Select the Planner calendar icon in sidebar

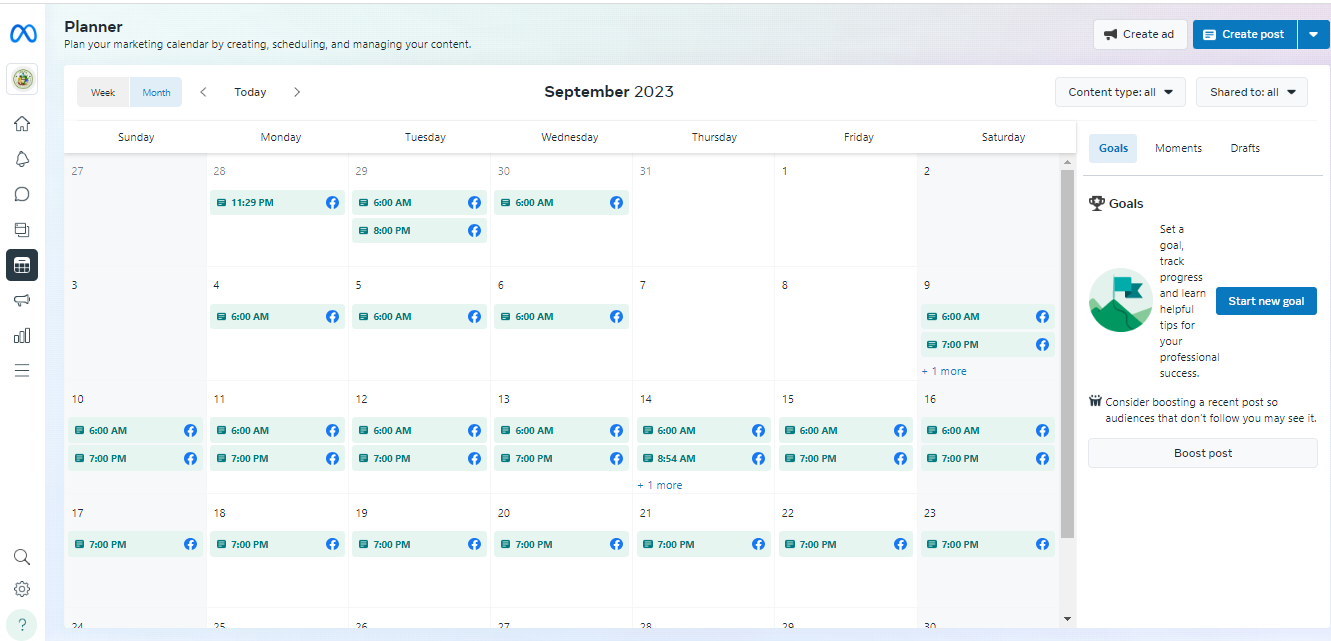point(22,265)
